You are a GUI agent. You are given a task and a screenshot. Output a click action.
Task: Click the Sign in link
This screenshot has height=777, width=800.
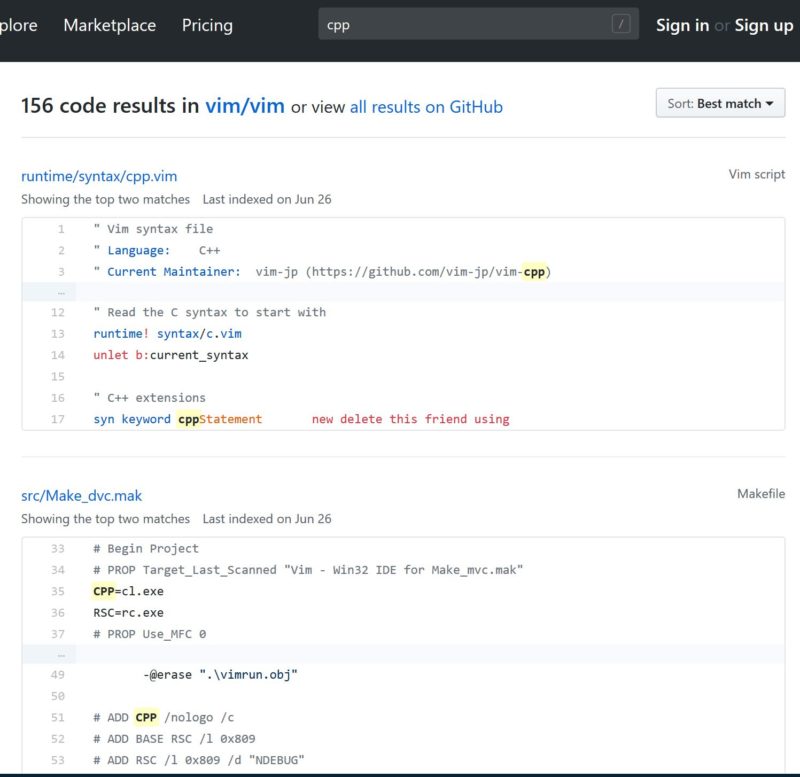(682, 25)
